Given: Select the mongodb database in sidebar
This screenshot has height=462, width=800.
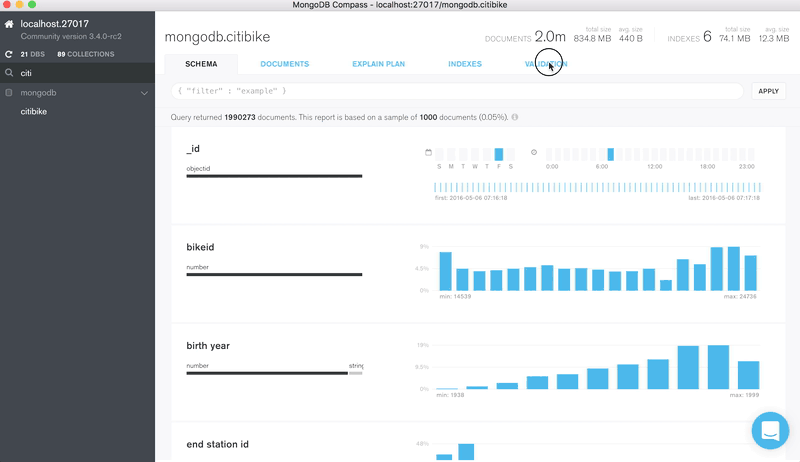Looking at the screenshot, I should tap(38, 93).
